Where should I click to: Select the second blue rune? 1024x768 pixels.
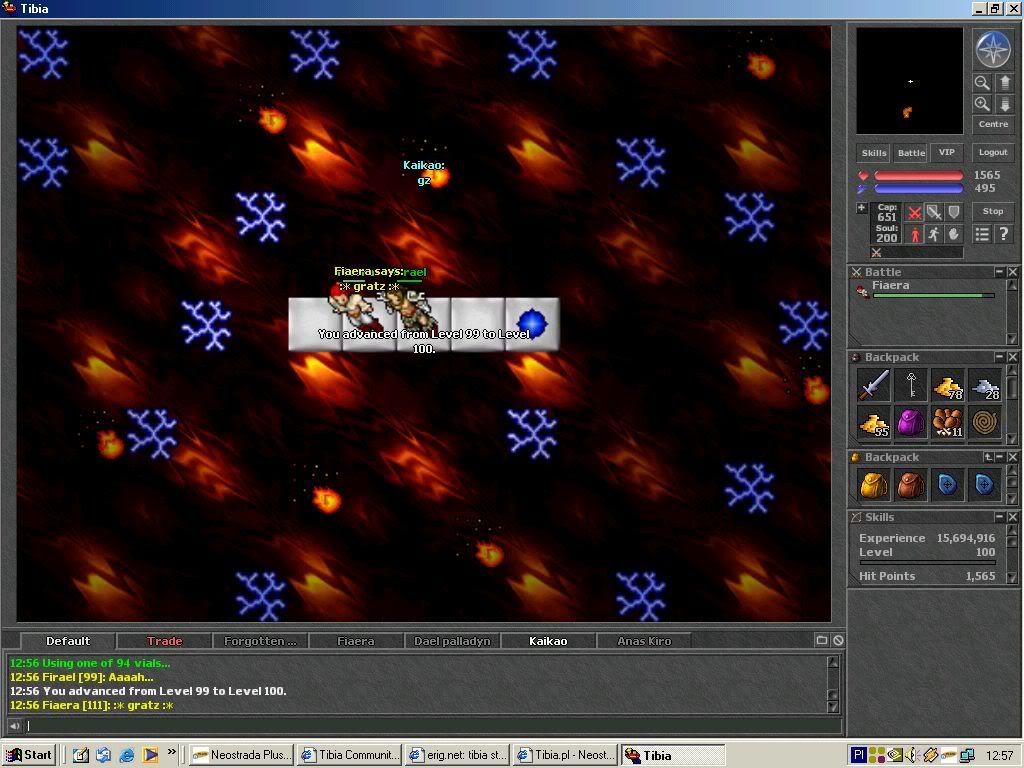(985, 485)
